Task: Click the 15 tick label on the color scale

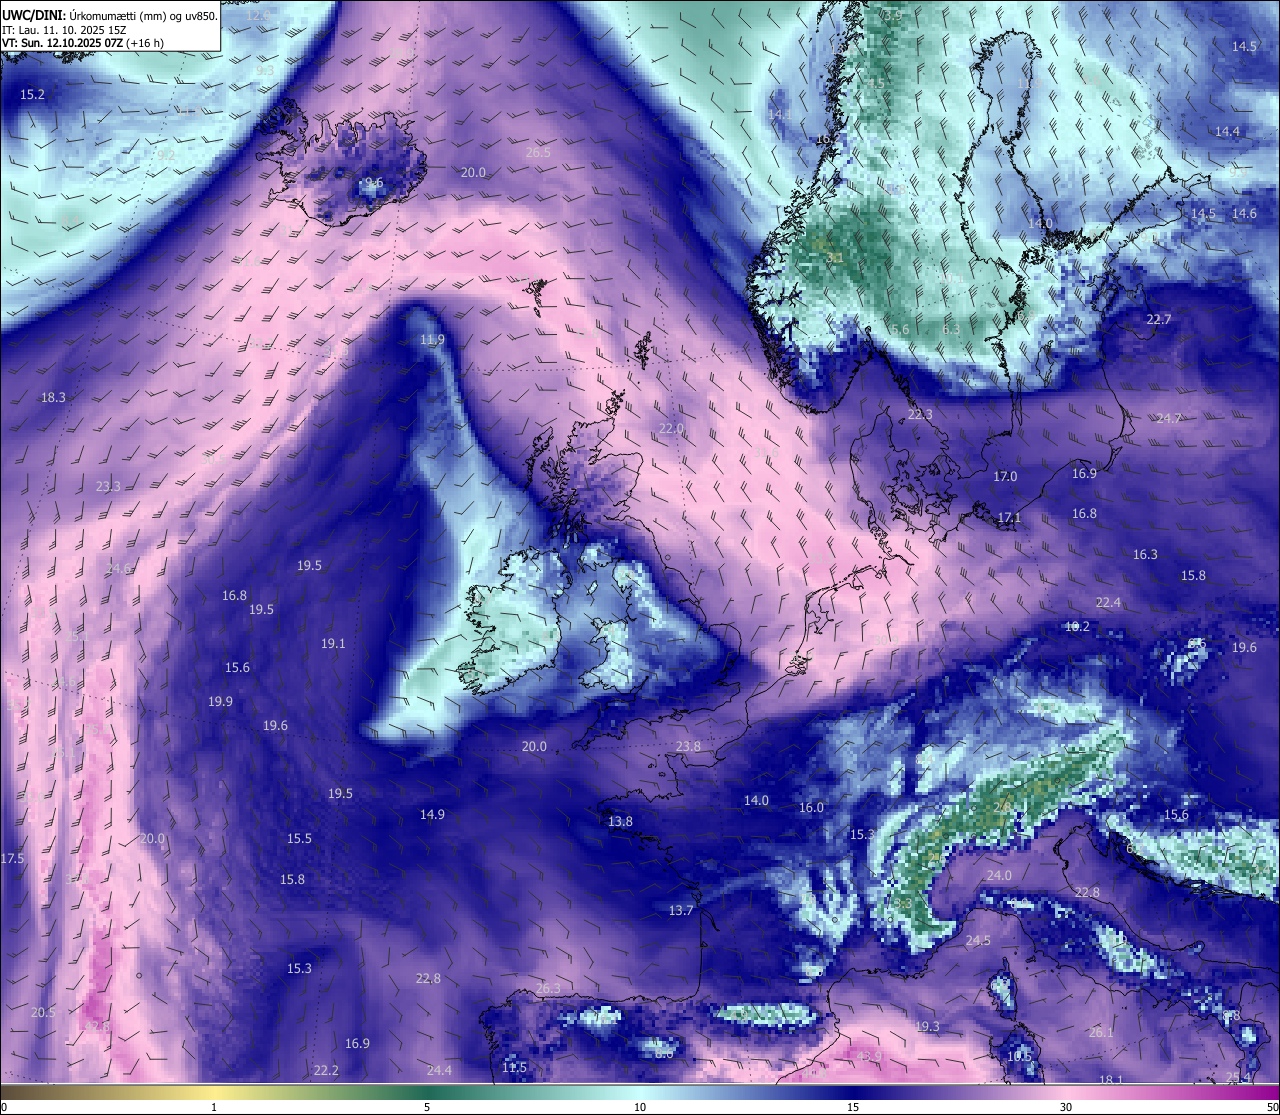Action: click(853, 1107)
